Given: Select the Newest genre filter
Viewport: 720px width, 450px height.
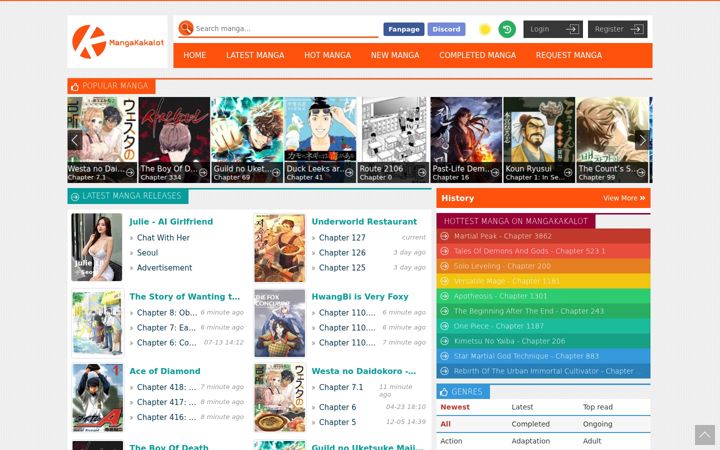Looking at the screenshot, I should click(x=455, y=407).
